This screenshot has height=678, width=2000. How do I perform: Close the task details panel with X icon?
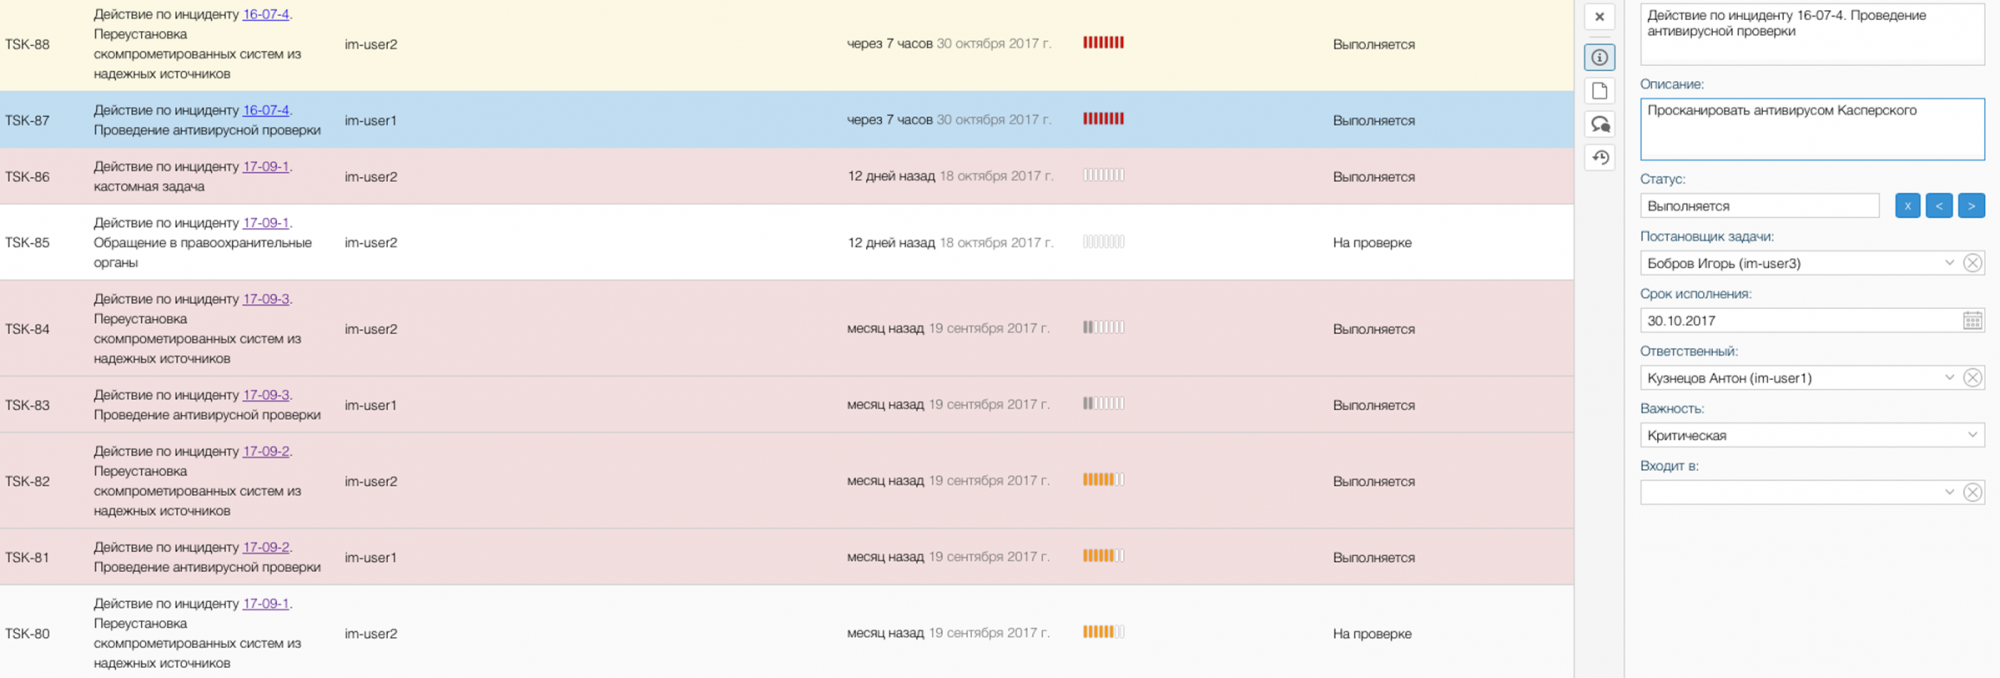(1600, 17)
